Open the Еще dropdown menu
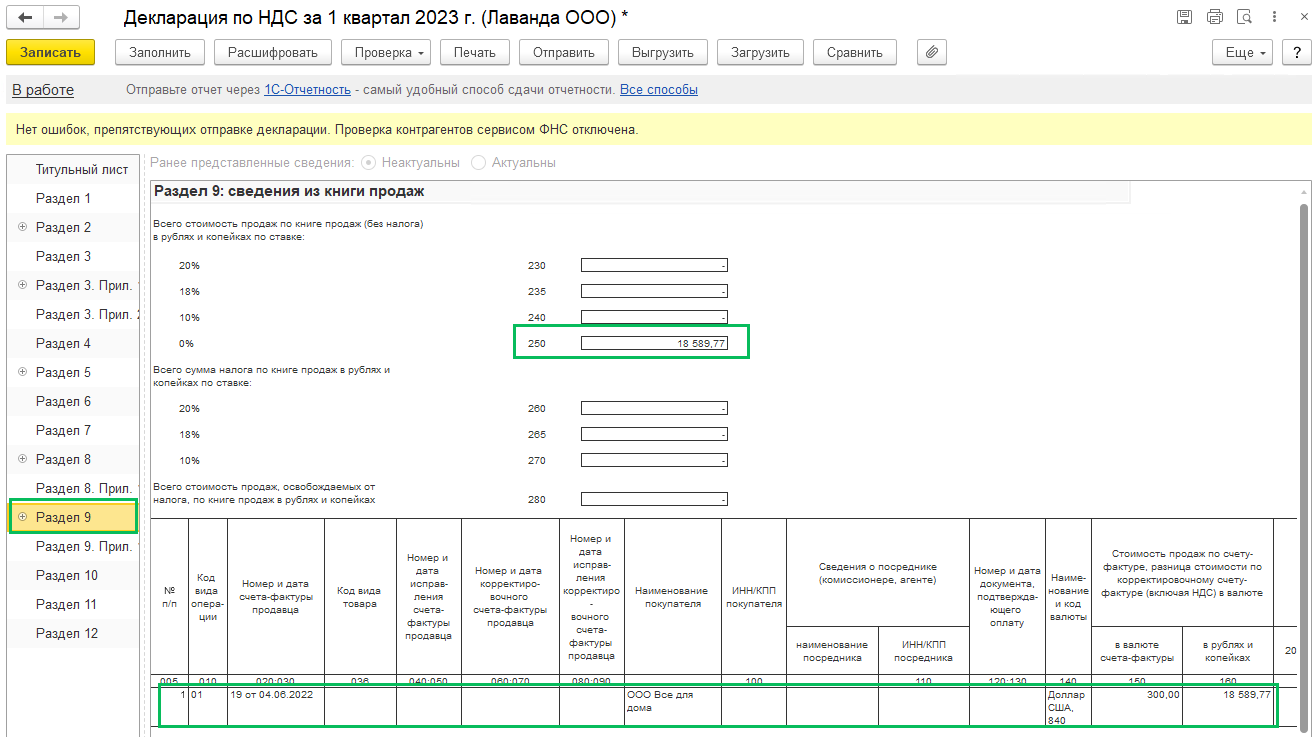Image resolution: width=1315 pixels, height=737 pixels. 1241,53
